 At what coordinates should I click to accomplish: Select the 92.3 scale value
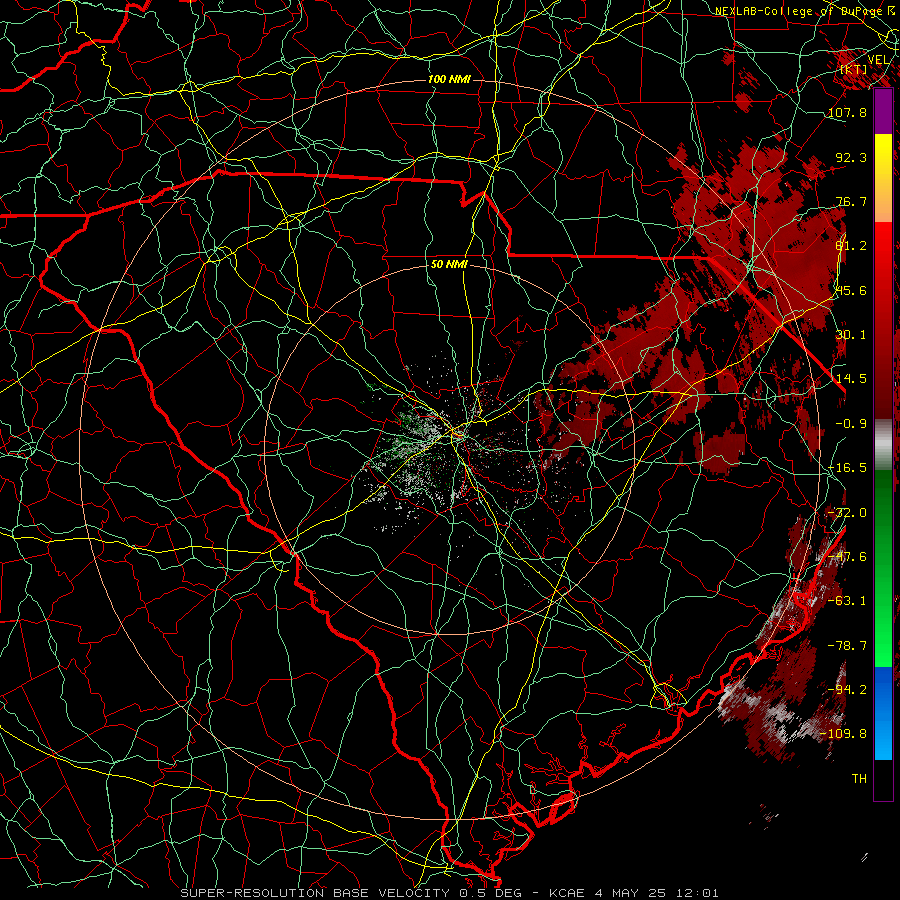[x=851, y=157]
